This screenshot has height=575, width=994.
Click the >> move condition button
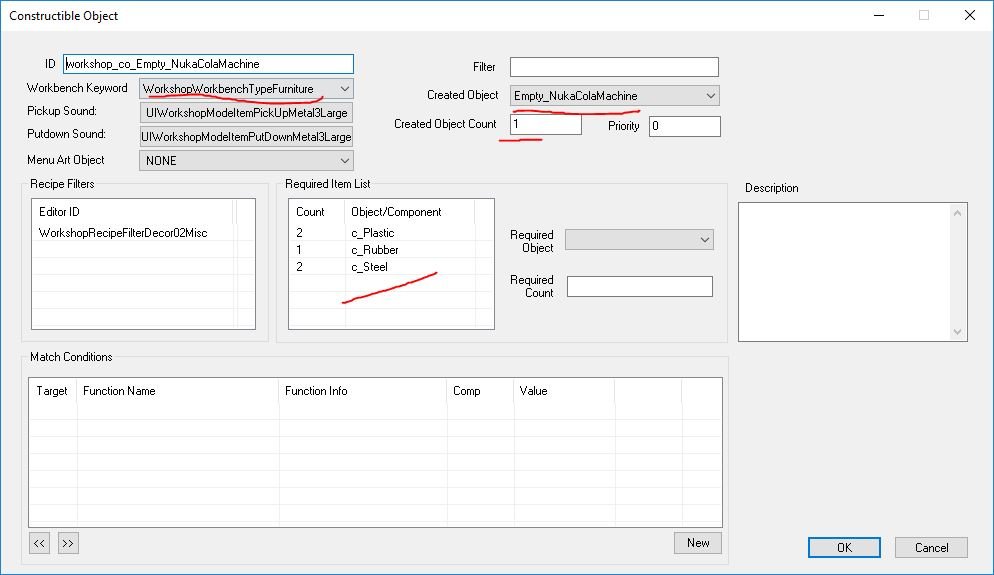(68, 543)
